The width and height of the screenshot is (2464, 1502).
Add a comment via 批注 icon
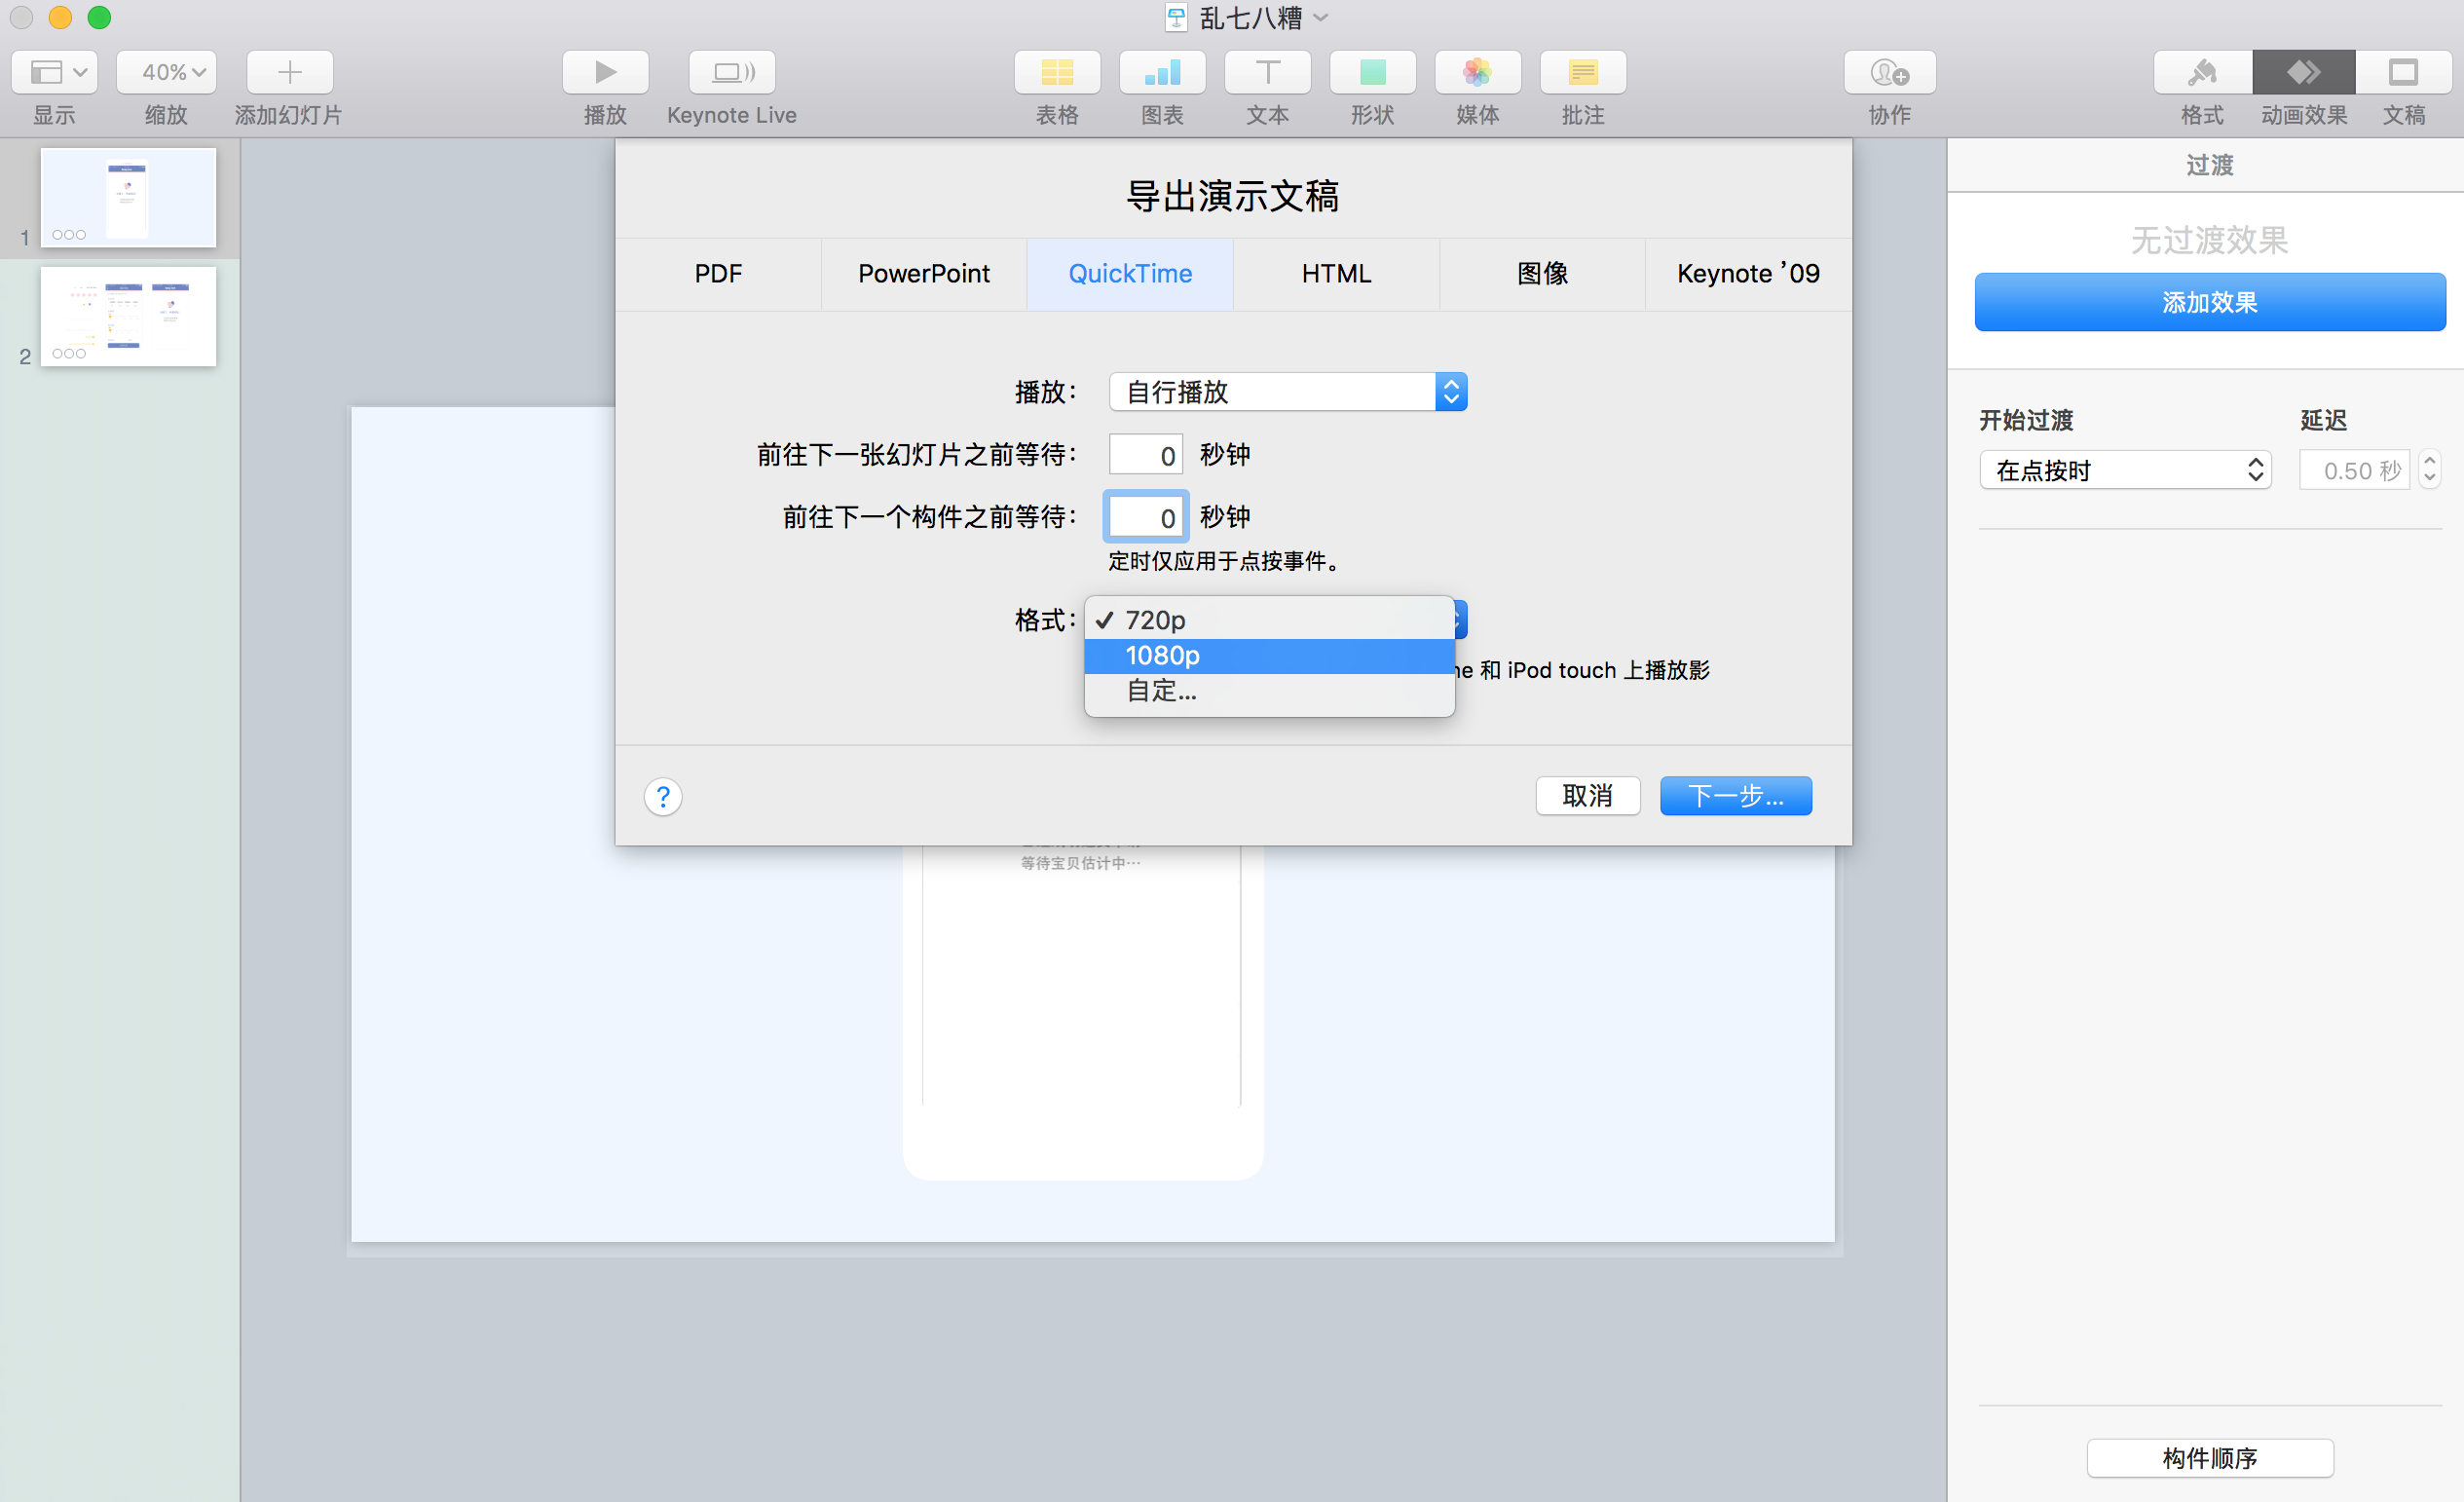pos(1583,72)
